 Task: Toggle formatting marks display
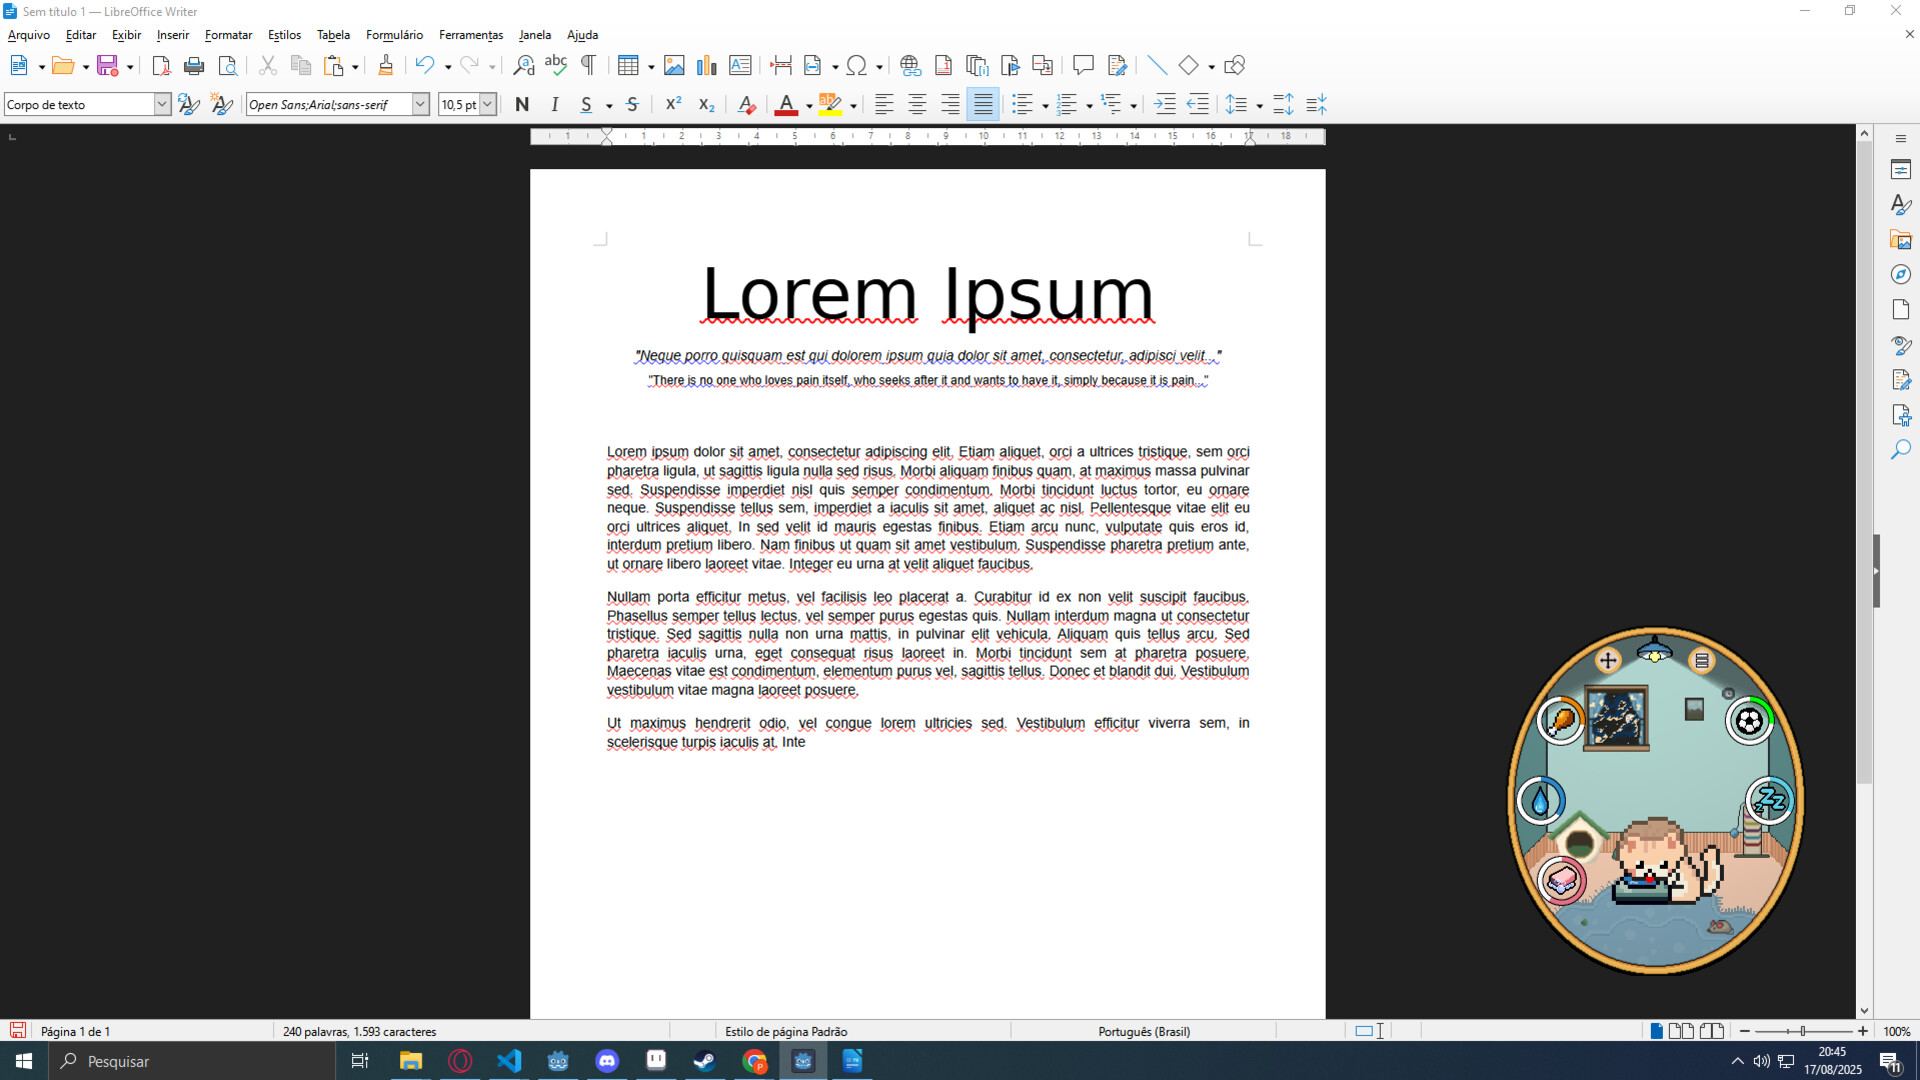pyautogui.click(x=588, y=65)
